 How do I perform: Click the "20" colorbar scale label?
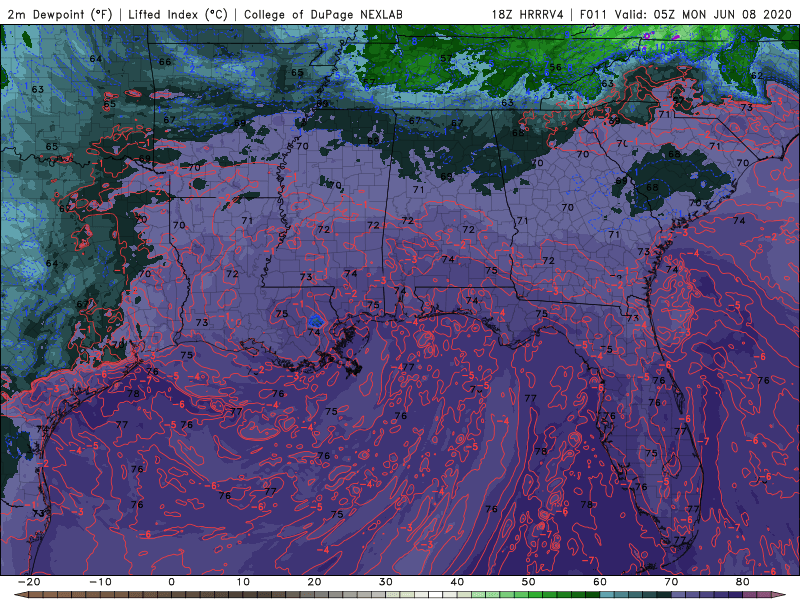click(314, 582)
